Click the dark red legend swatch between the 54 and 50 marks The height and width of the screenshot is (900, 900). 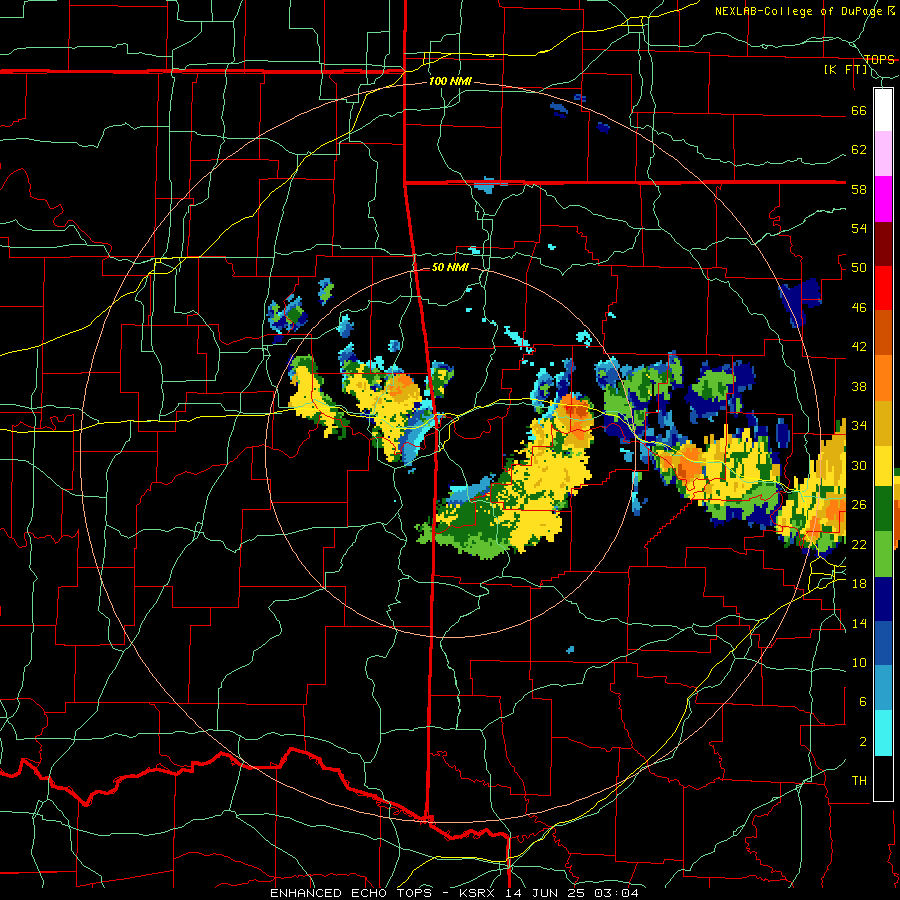click(x=883, y=244)
